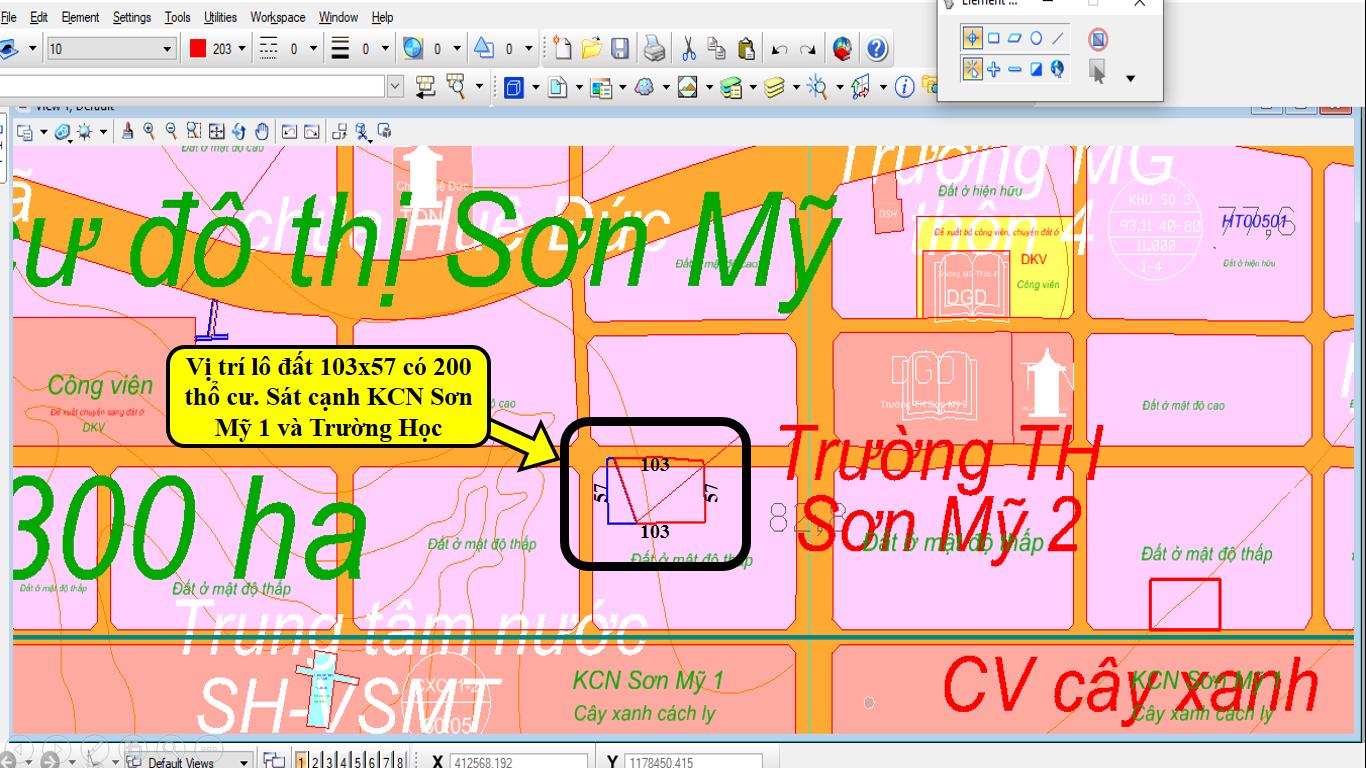The image size is (1366, 768).
Task: Toggle view 3 button in status bar
Action: point(330,762)
